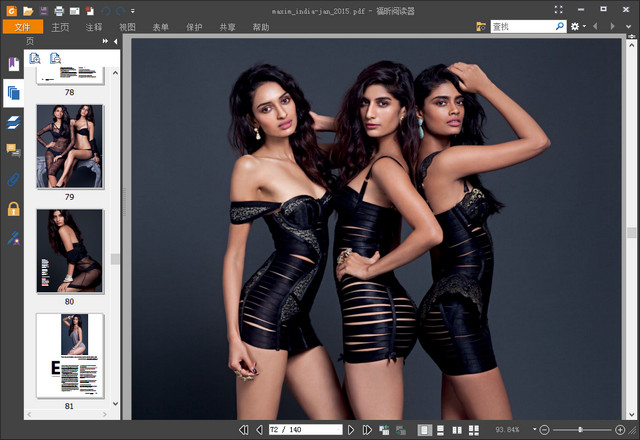Open the Security lock panel

(x=13, y=208)
